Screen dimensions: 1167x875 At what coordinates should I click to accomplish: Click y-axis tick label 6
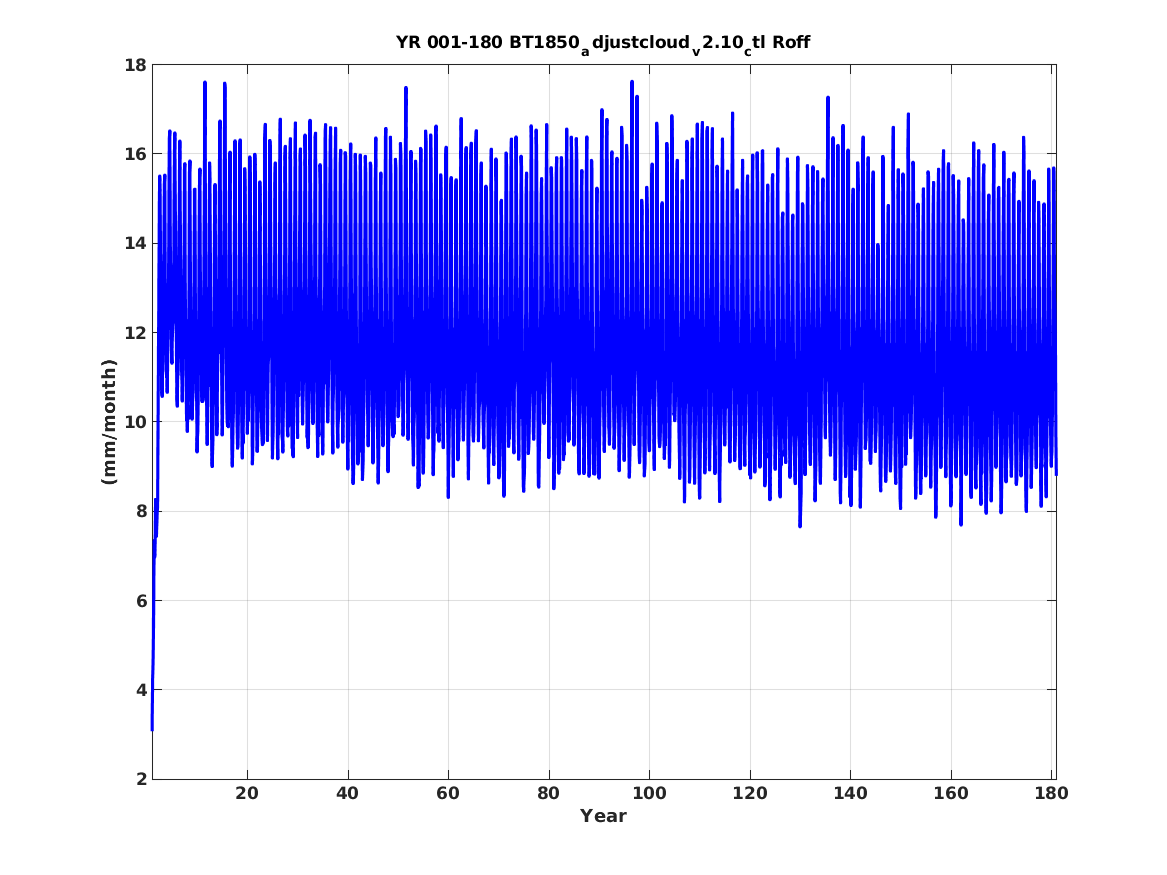[141, 601]
